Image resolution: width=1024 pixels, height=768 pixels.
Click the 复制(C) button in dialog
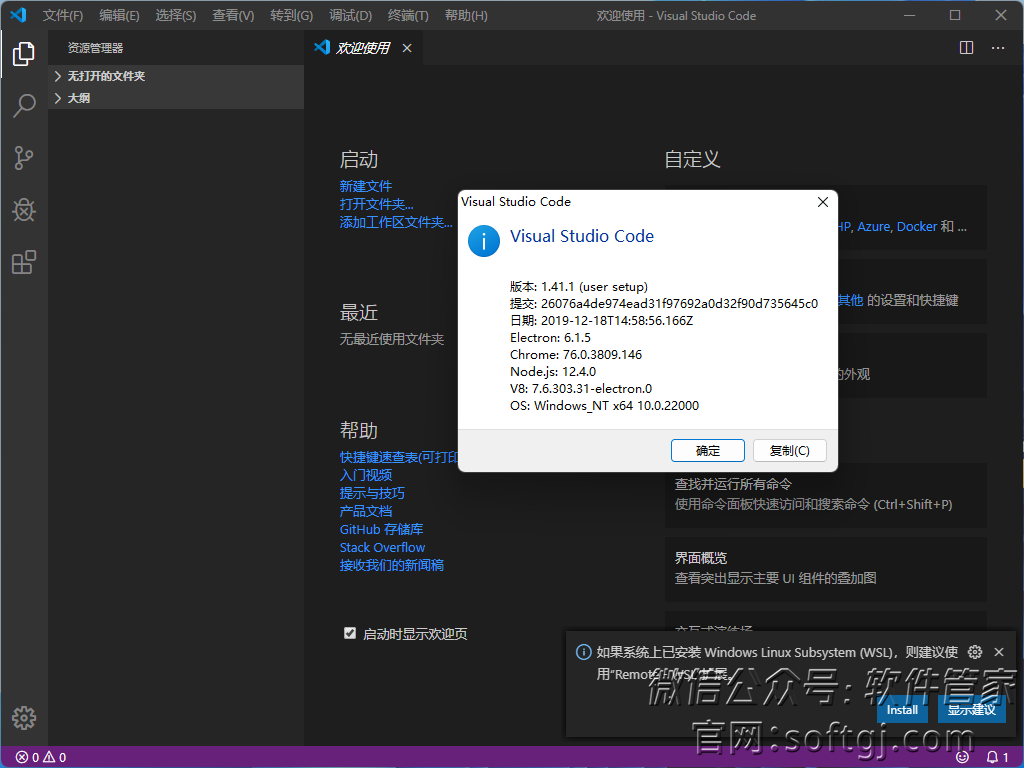pyautogui.click(x=790, y=451)
